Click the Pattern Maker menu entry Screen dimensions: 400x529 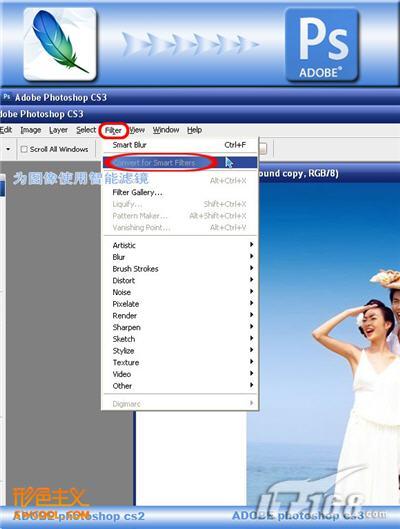pos(180,216)
